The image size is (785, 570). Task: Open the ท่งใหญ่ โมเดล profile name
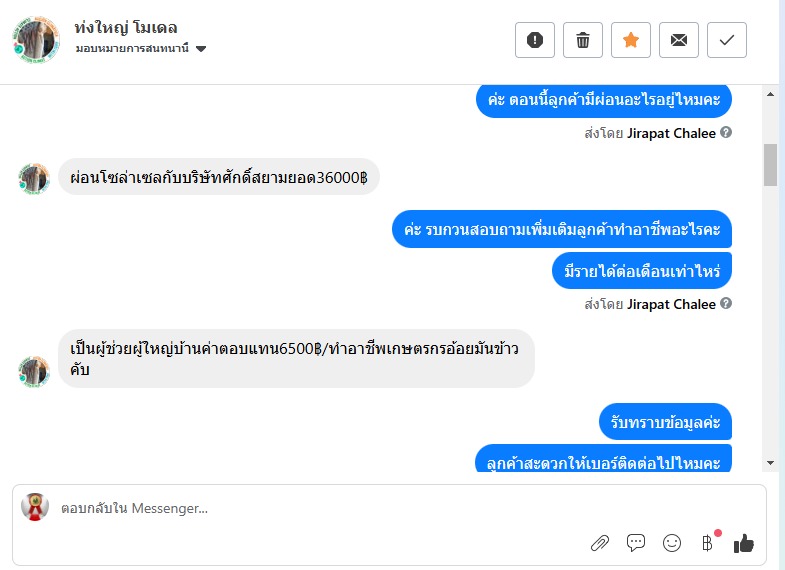click(x=126, y=27)
